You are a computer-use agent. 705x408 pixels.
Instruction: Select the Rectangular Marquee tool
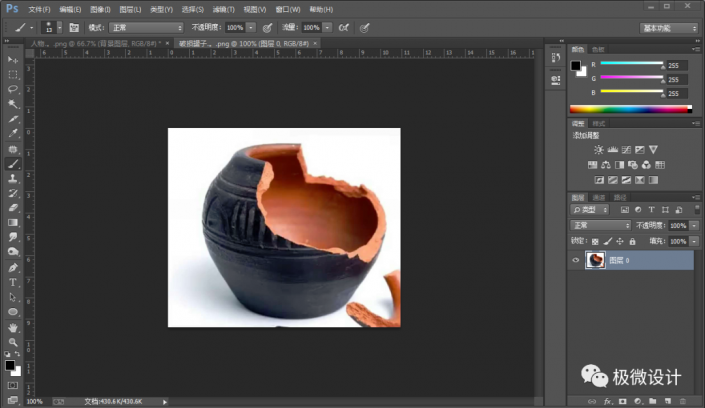pos(13,75)
